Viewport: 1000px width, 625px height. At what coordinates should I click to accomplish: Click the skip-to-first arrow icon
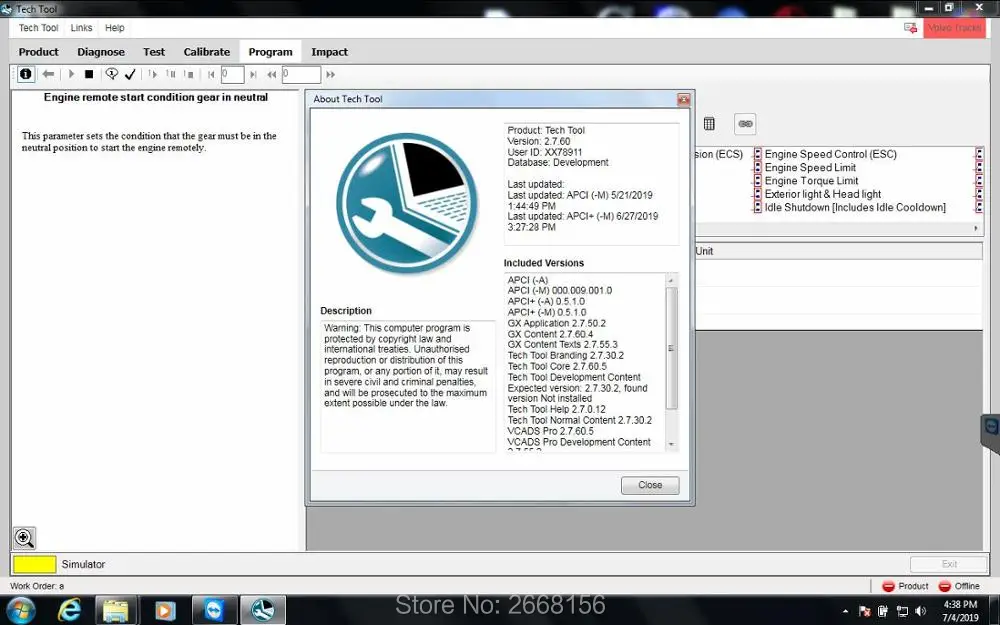click(x=211, y=75)
